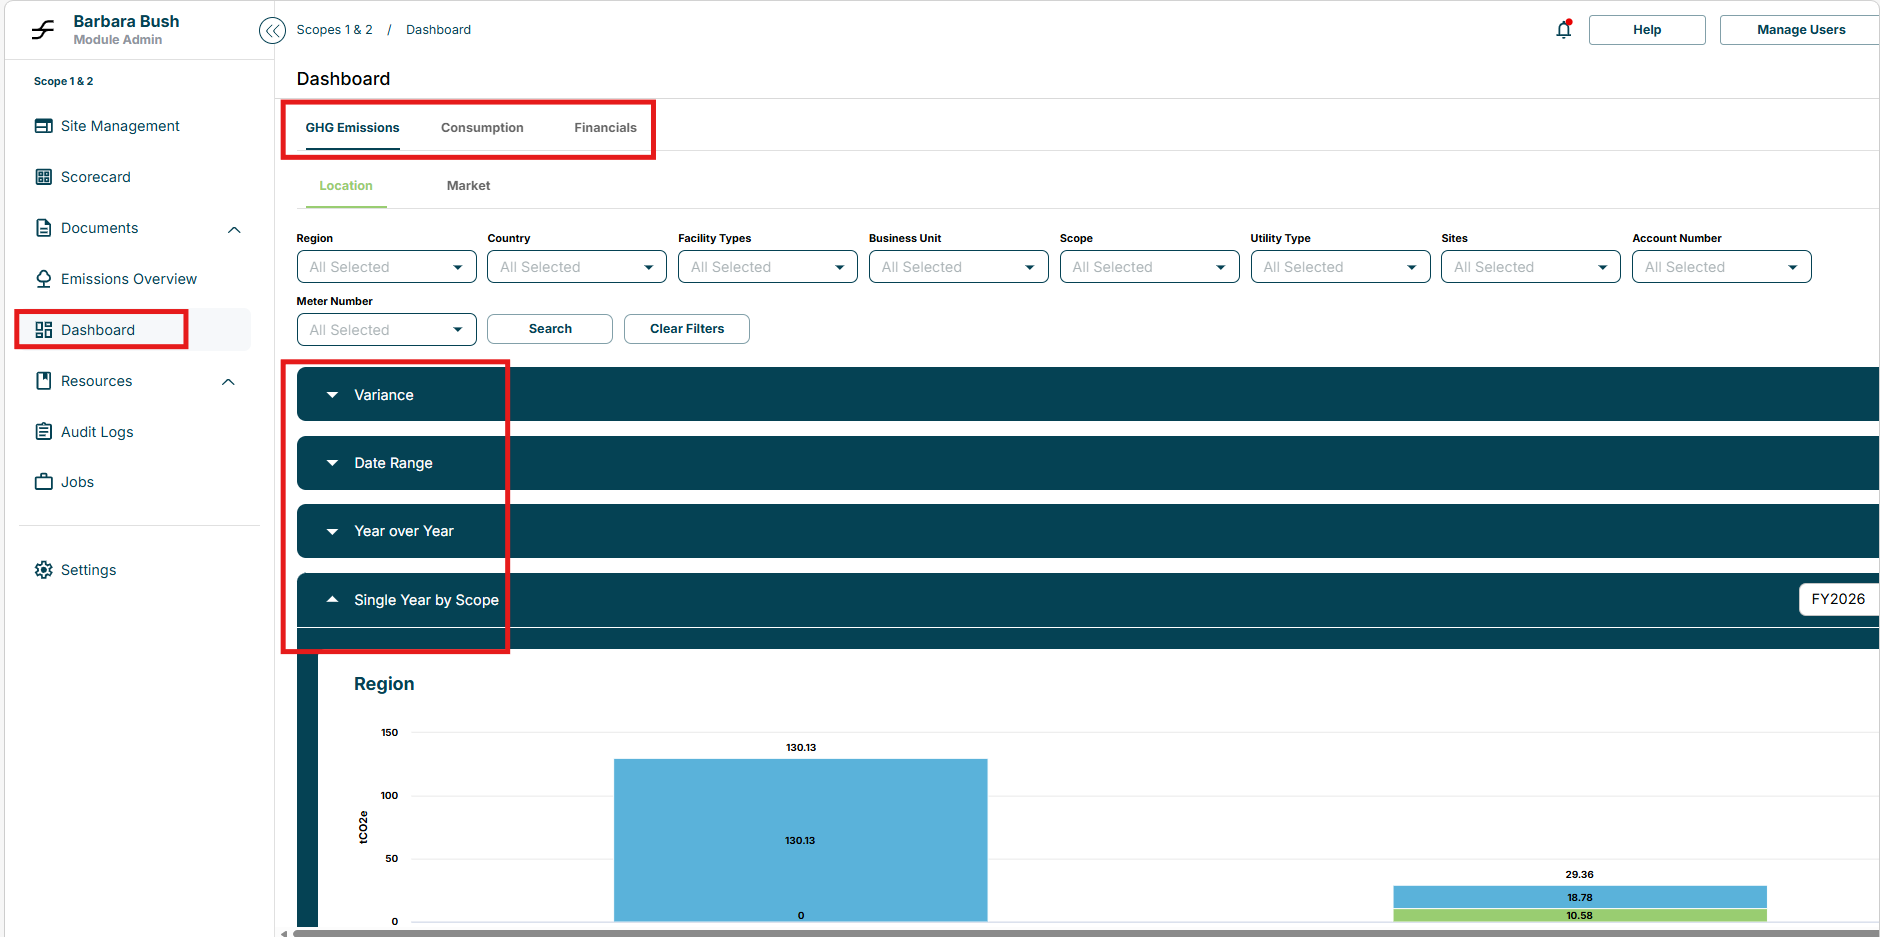Open the Region filter dropdown
This screenshot has width=1880, height=937.
point(386,267)
